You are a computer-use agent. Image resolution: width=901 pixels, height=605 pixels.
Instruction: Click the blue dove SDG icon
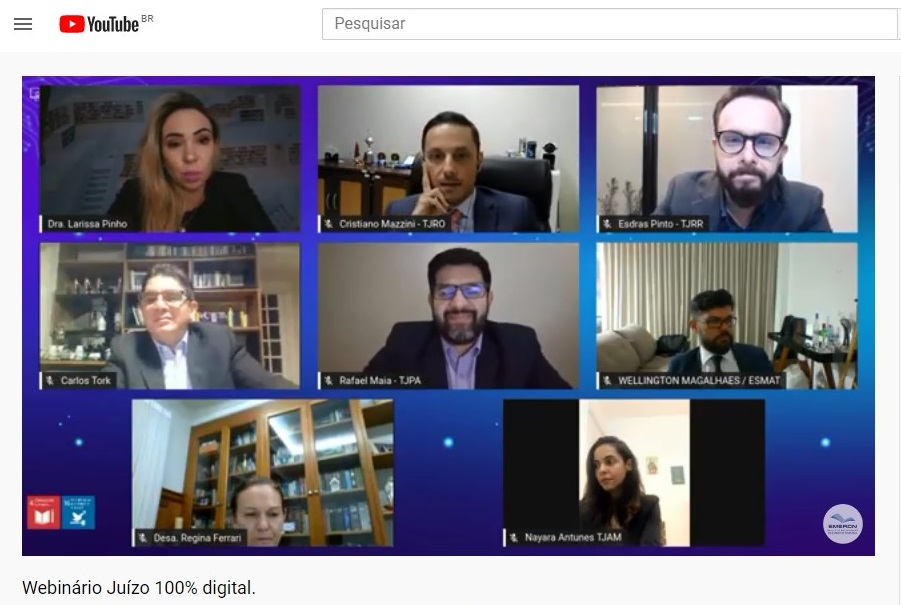pyautogui.click(x=78, y=512)
